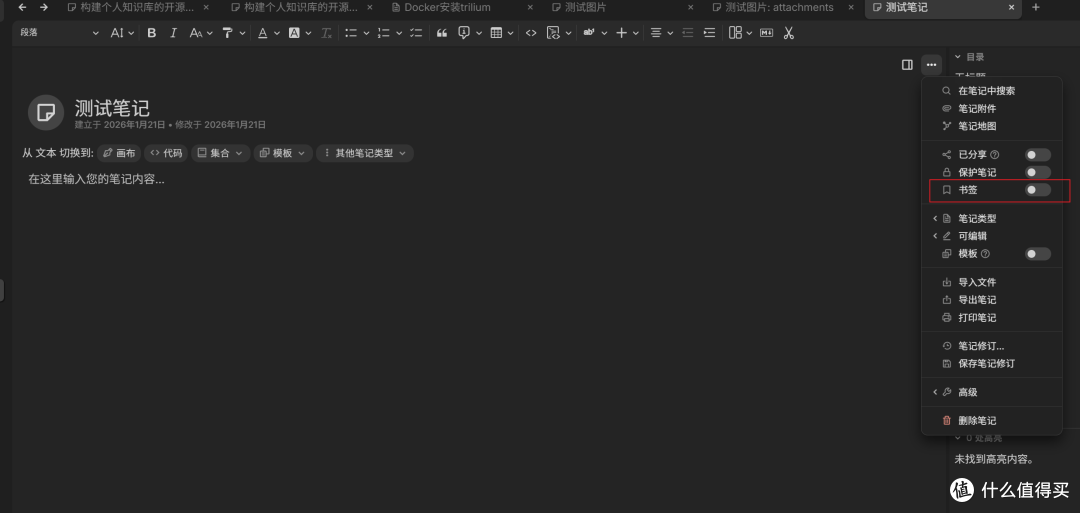Toggle the 书签 bookmark switch
1080x513 pixels.
[1038, 190]
